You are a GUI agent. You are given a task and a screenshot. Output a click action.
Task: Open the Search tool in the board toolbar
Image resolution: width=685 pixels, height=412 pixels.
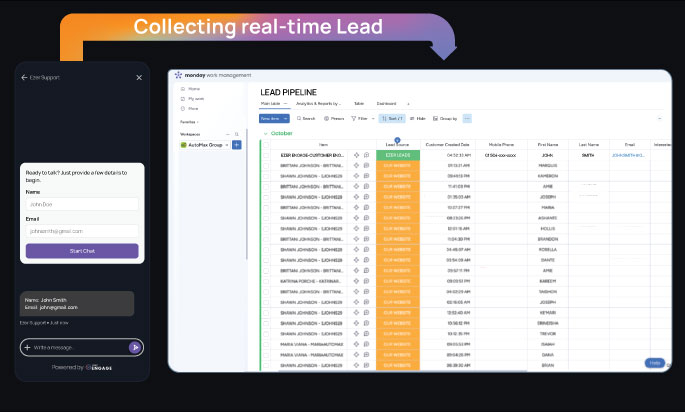306,118
